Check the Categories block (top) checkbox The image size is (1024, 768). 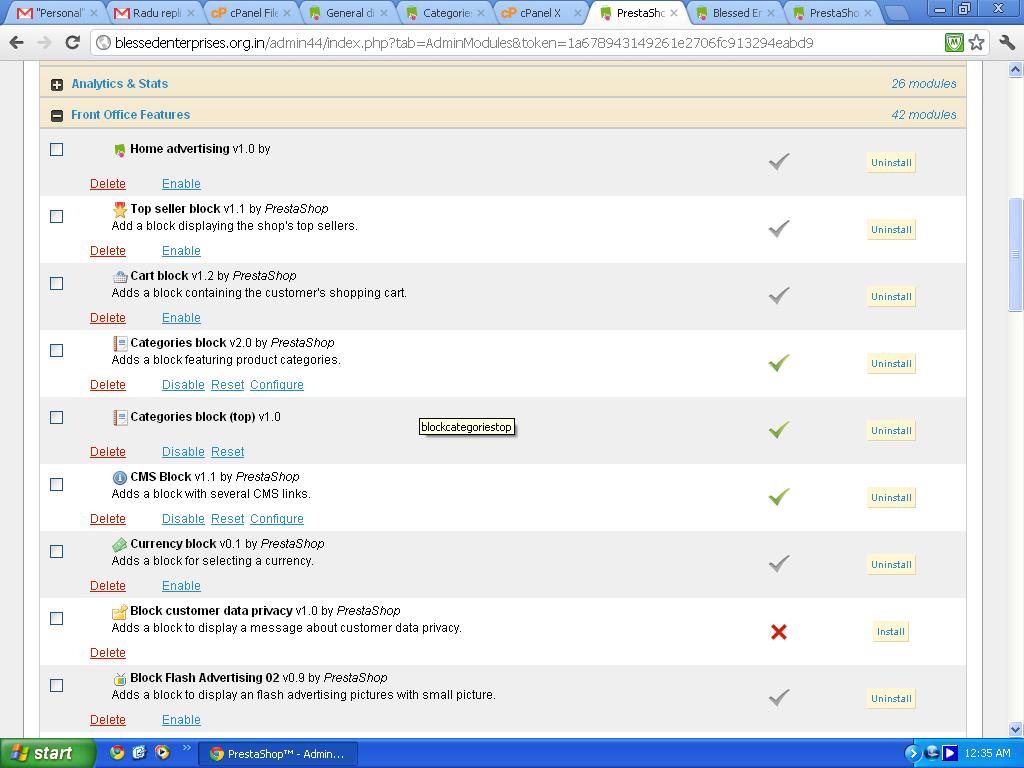pos(57,417)
